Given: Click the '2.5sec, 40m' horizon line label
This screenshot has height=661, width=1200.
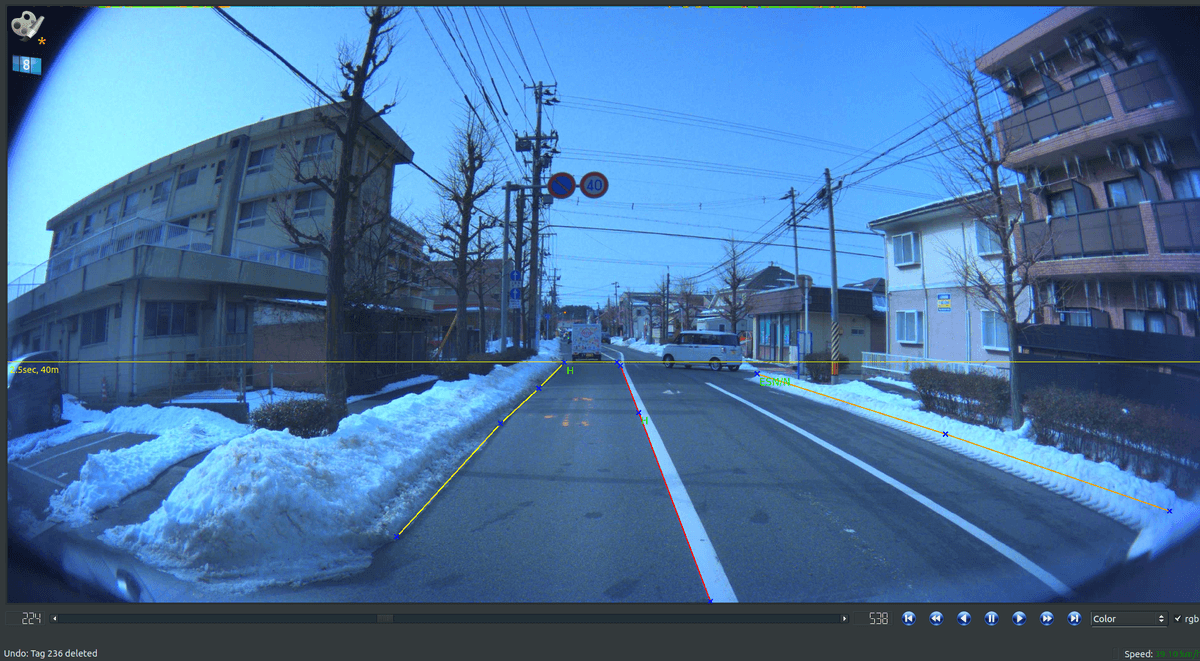Looking at the screenshot, I should 34,370.
